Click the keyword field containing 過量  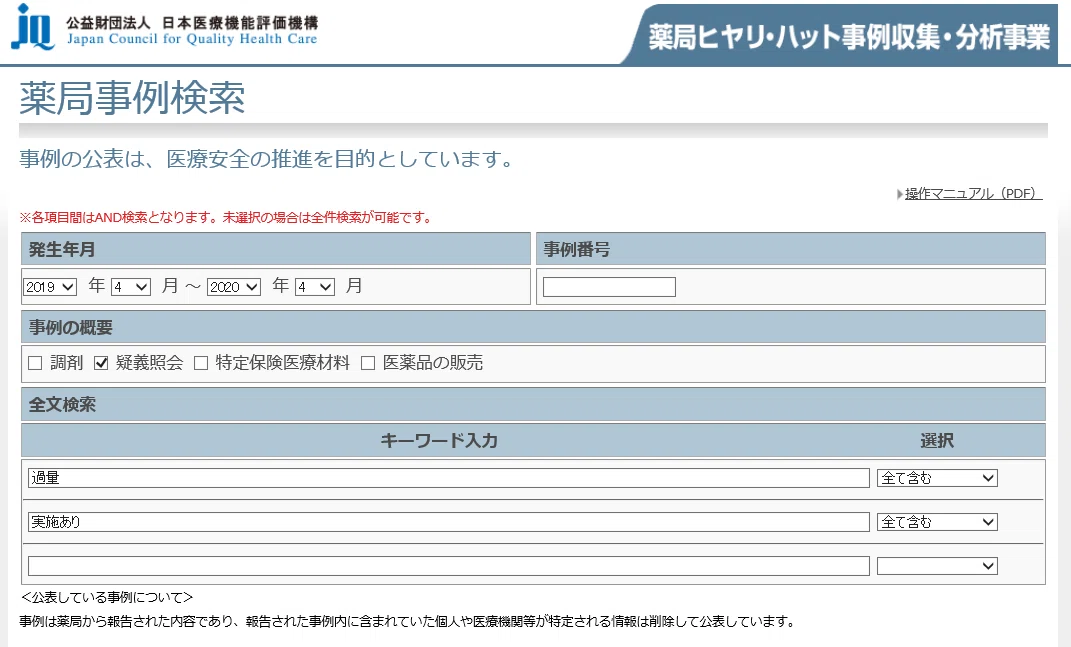[x=449, y=478]
